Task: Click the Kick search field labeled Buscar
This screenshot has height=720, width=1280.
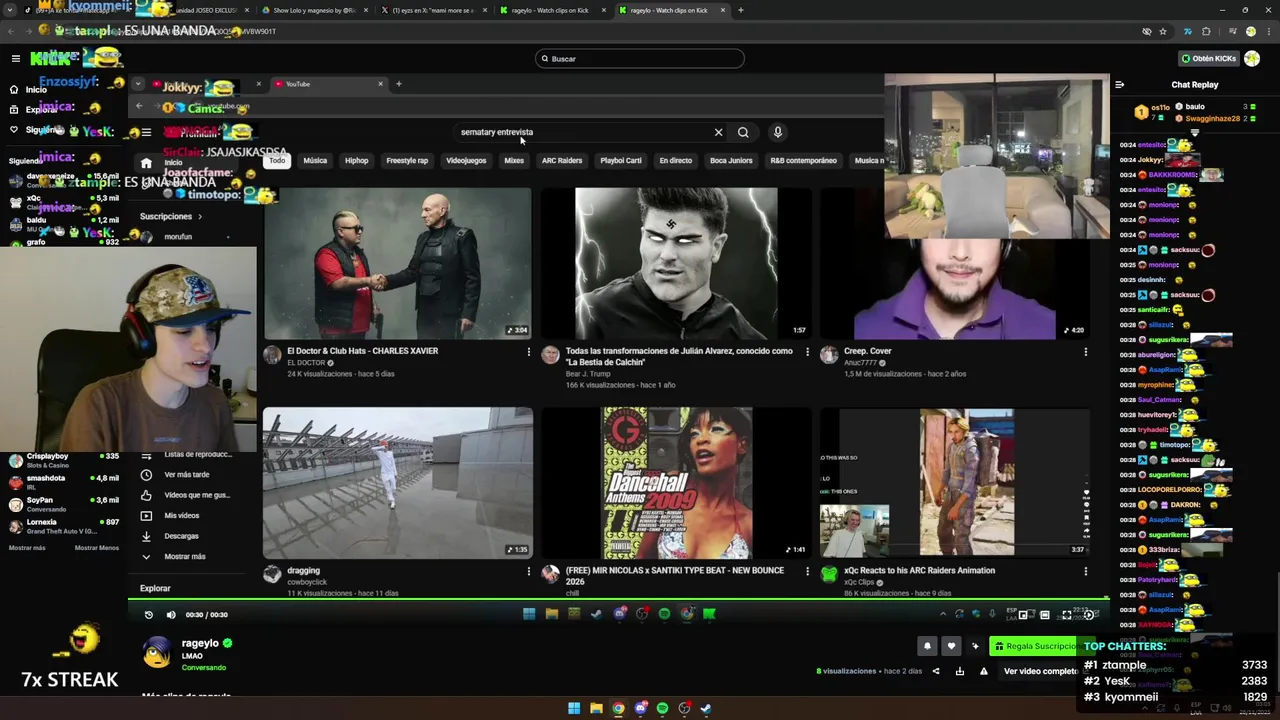Action: point(640,59)
